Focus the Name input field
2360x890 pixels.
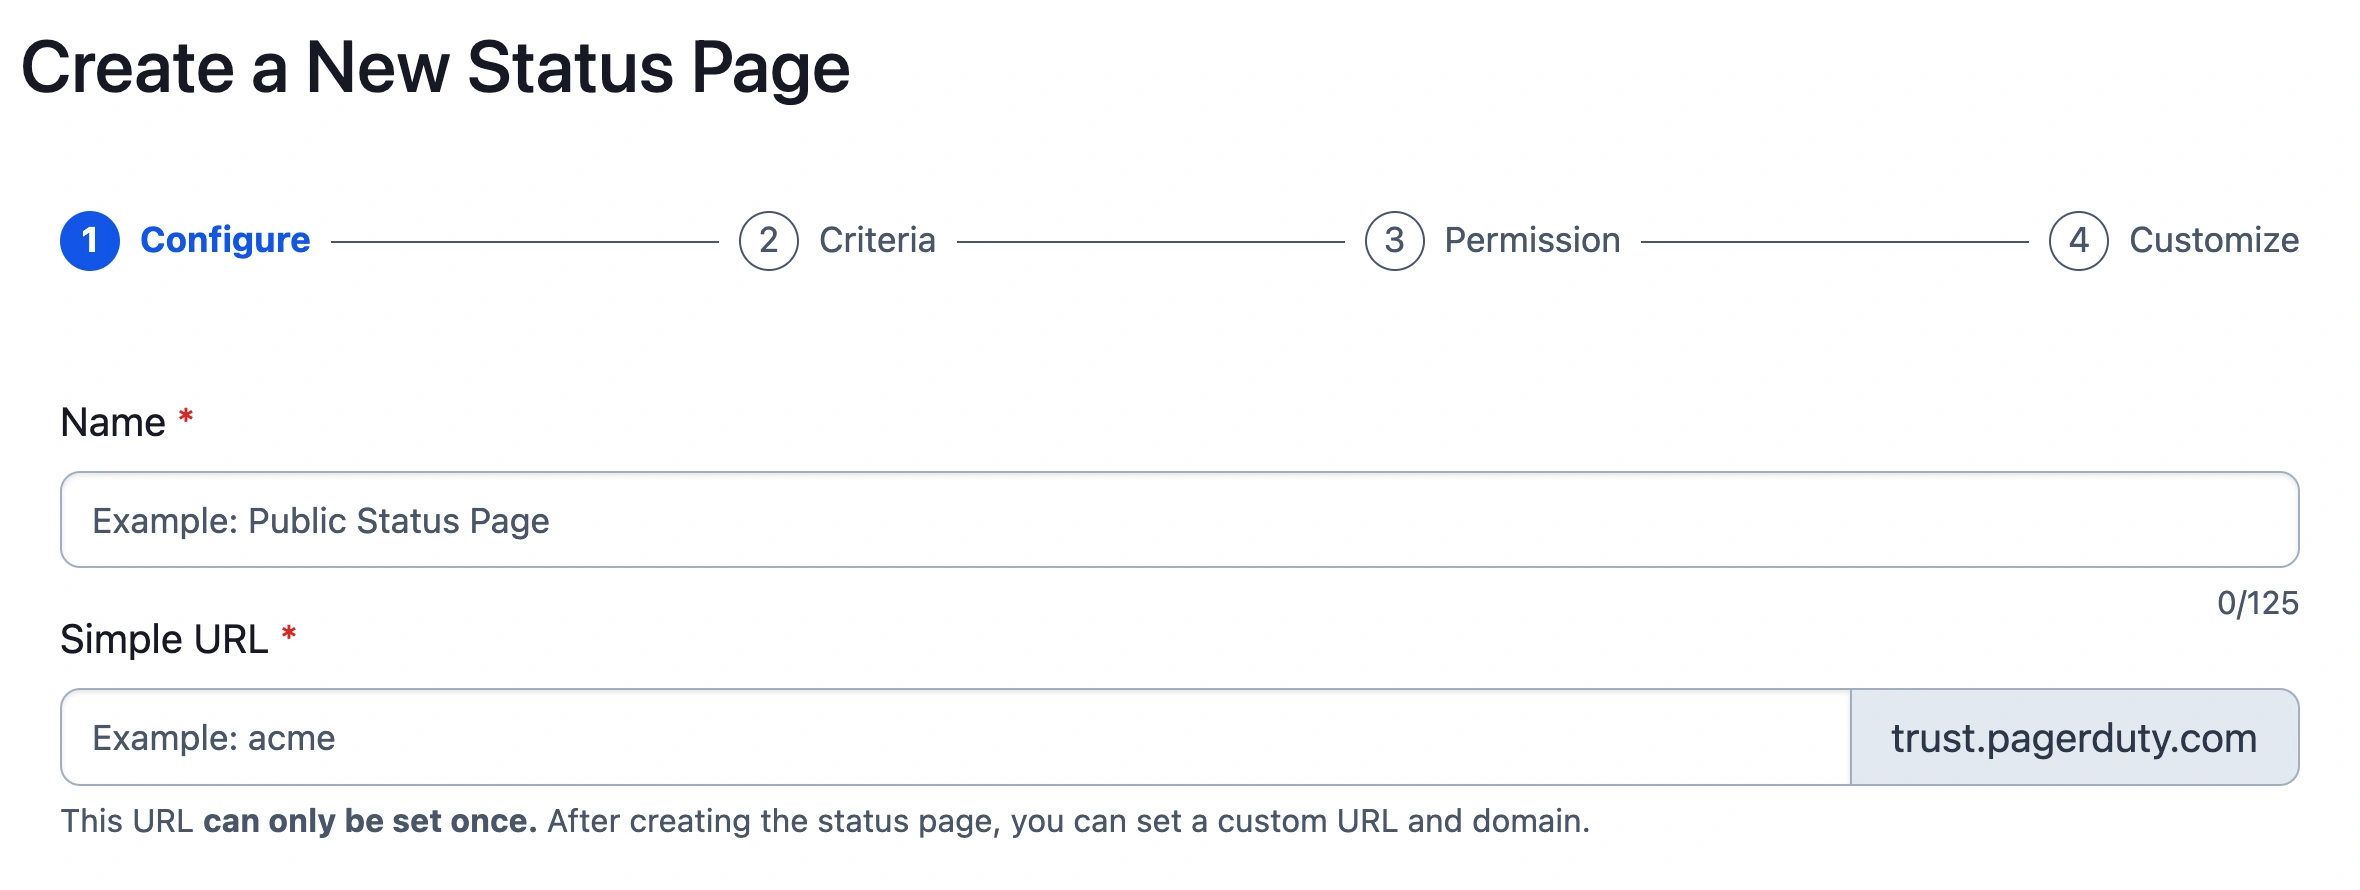[x=1178, y=520]
